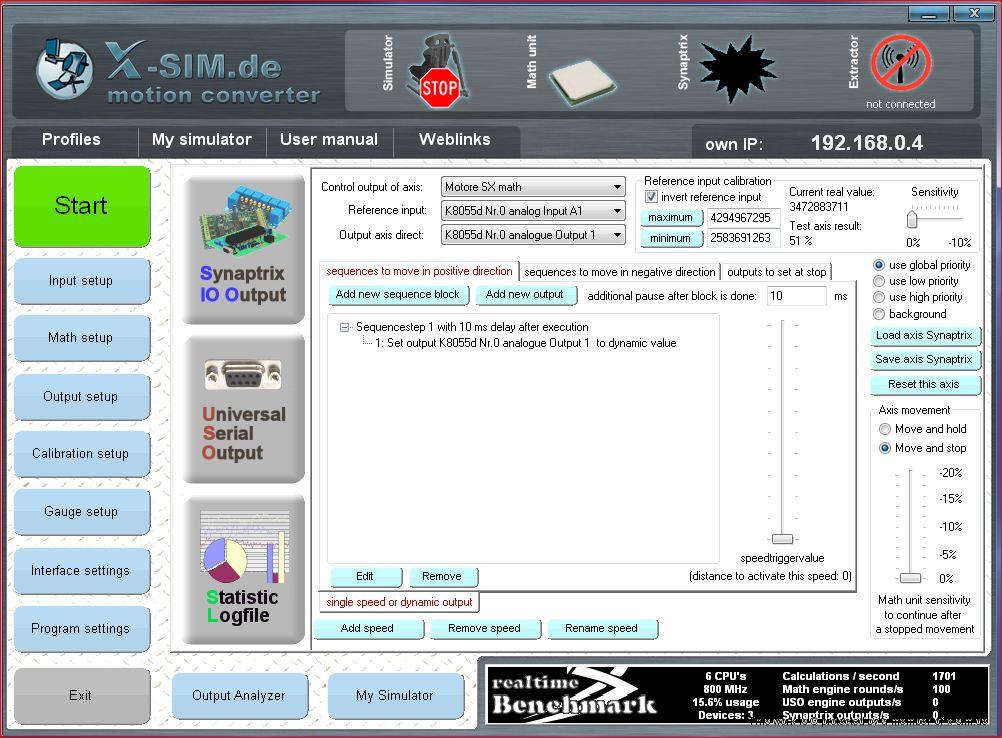Click the Edit button
Screen dimensions: 1002x738
[x=366, y=576]
